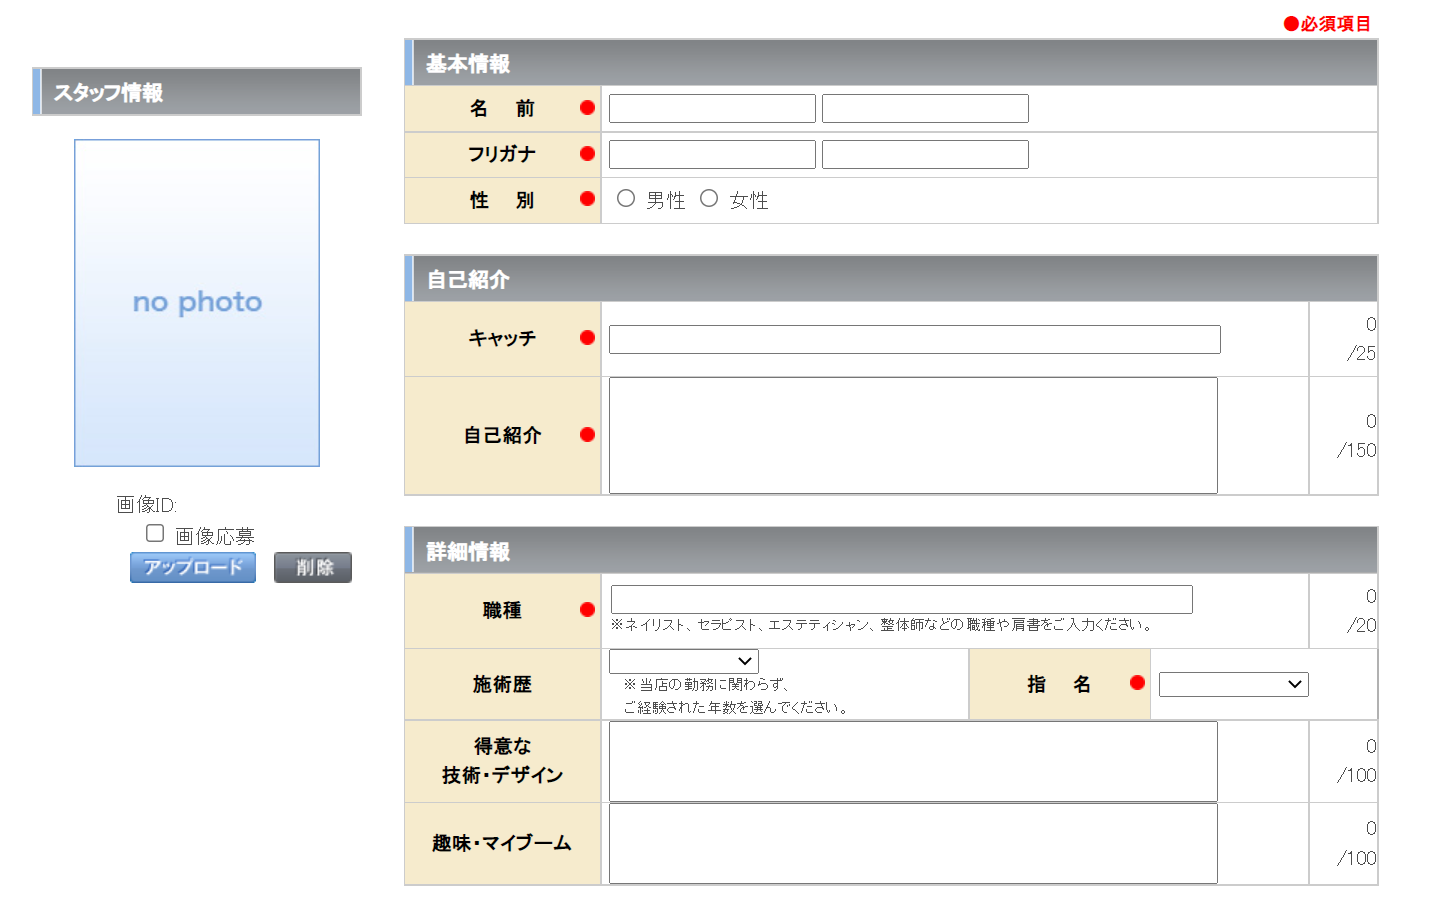This screenshot has height=906, width=1455.
Task: Click the 得意な技術・デザイン text area
Action: pos(913,761)
